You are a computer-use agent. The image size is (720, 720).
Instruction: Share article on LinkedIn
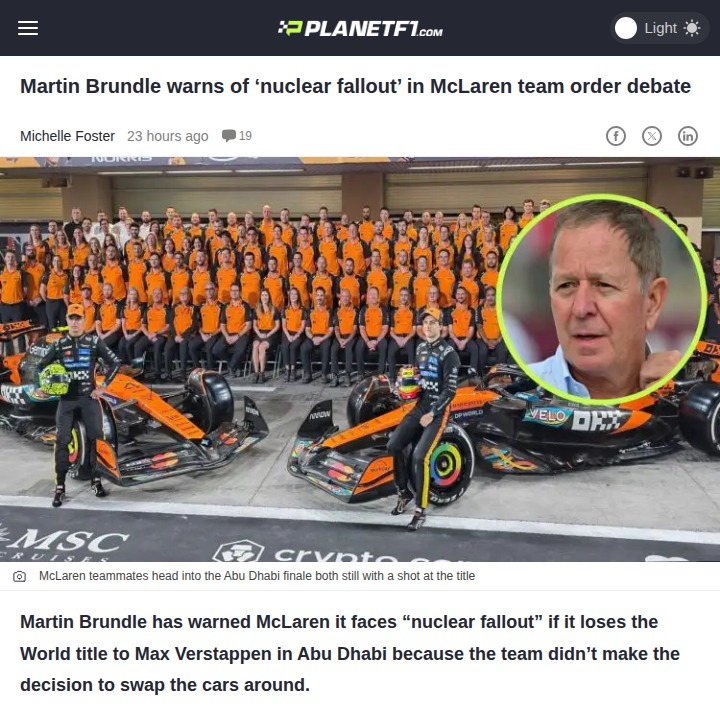(687, 136)
